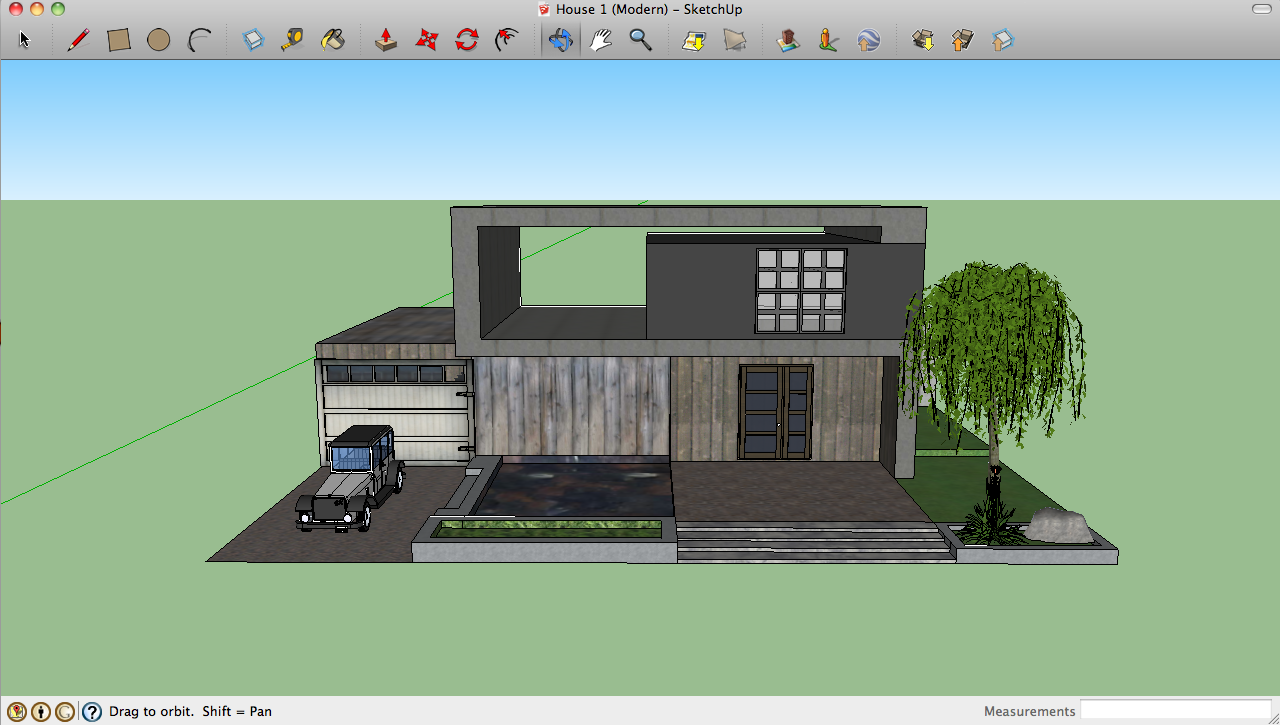Pick the Move tool with red arrows
Image resolution: width=1280 pixels, height=725 pixels.
[427, 40]
